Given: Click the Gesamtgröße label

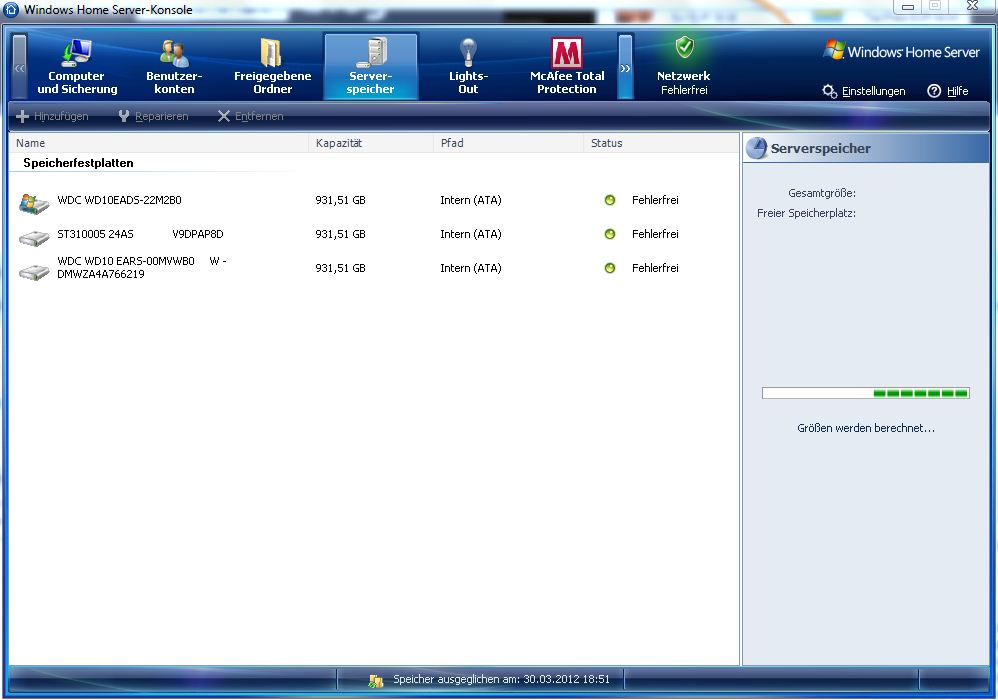Looking at the screenshot, I should point(822,193).
